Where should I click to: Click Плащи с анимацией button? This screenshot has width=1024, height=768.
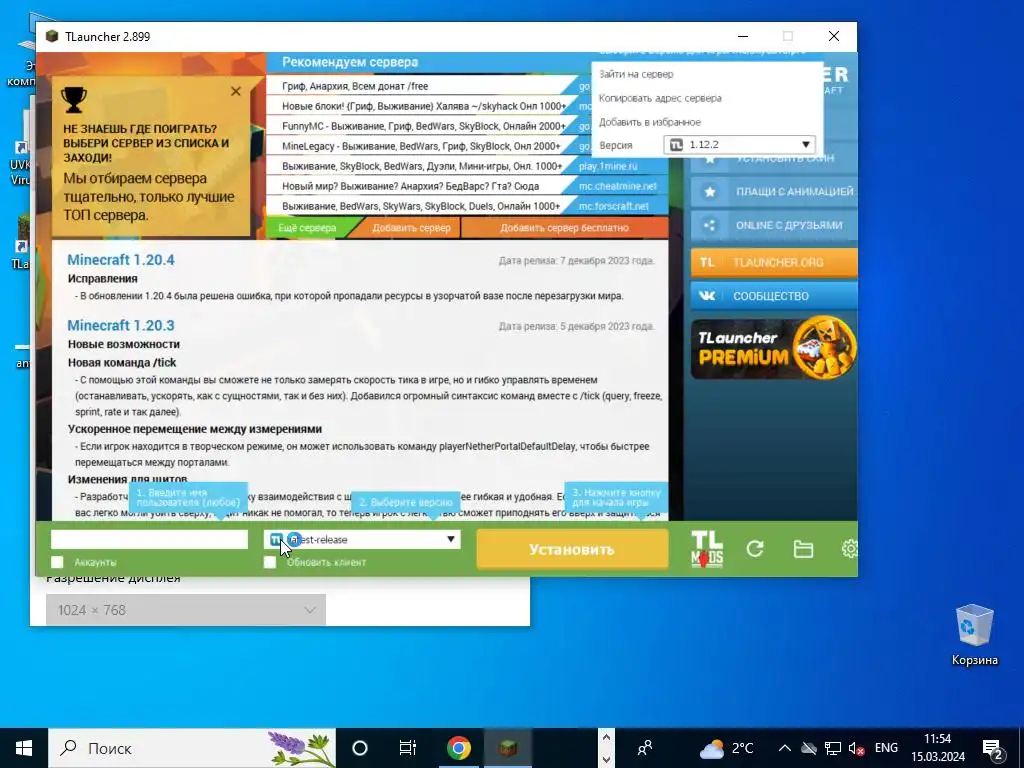point(774,192)
